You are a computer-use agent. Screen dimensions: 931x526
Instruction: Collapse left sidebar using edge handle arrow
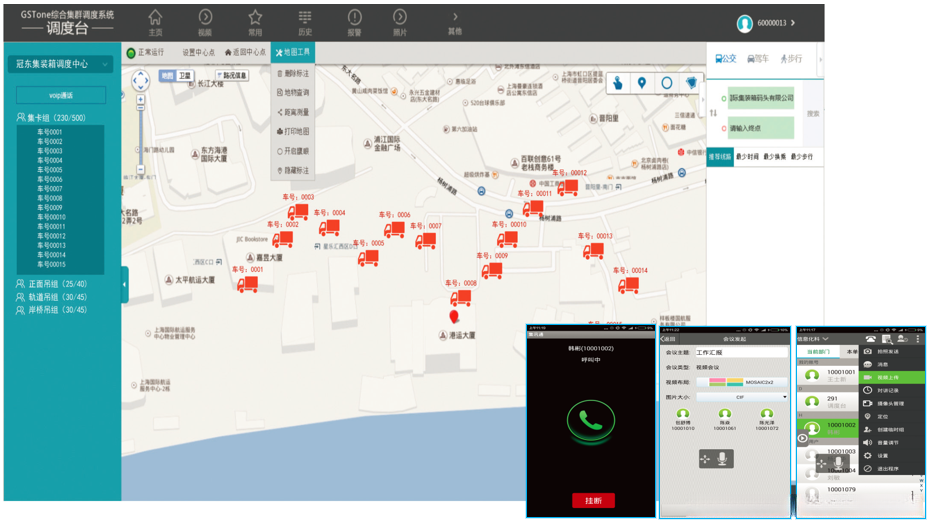point(125,284)
